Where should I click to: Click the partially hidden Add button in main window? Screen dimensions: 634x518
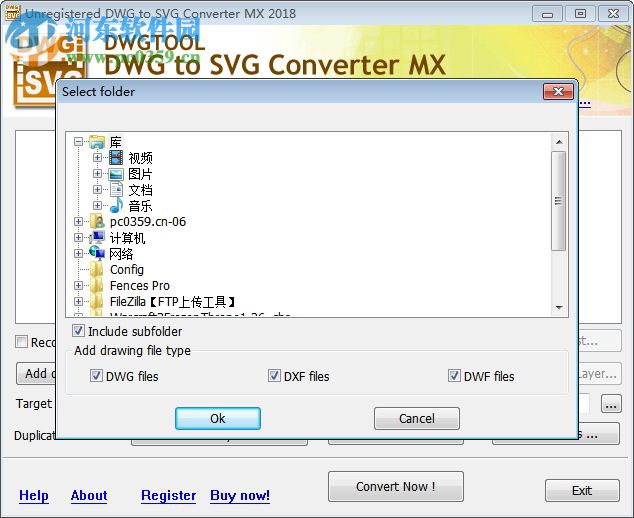click(x=36, y=374)
